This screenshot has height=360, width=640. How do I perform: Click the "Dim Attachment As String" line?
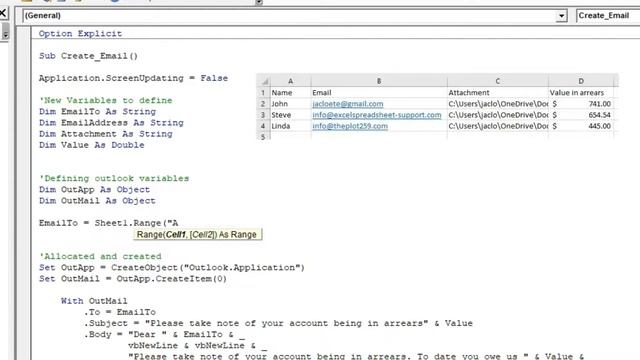coord(106,134)
